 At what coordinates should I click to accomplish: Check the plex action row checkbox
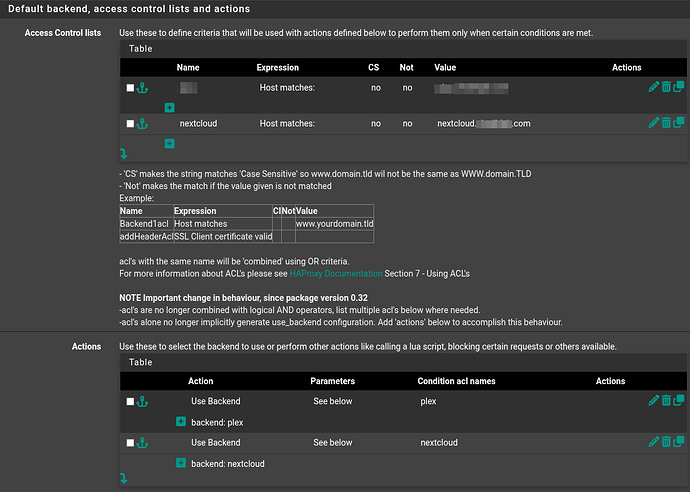click(x=130, y=402)
